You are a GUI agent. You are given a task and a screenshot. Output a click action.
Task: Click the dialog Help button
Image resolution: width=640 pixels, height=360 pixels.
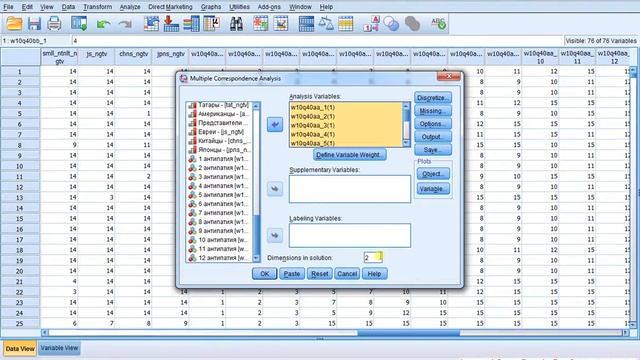(x=374, y=274)
